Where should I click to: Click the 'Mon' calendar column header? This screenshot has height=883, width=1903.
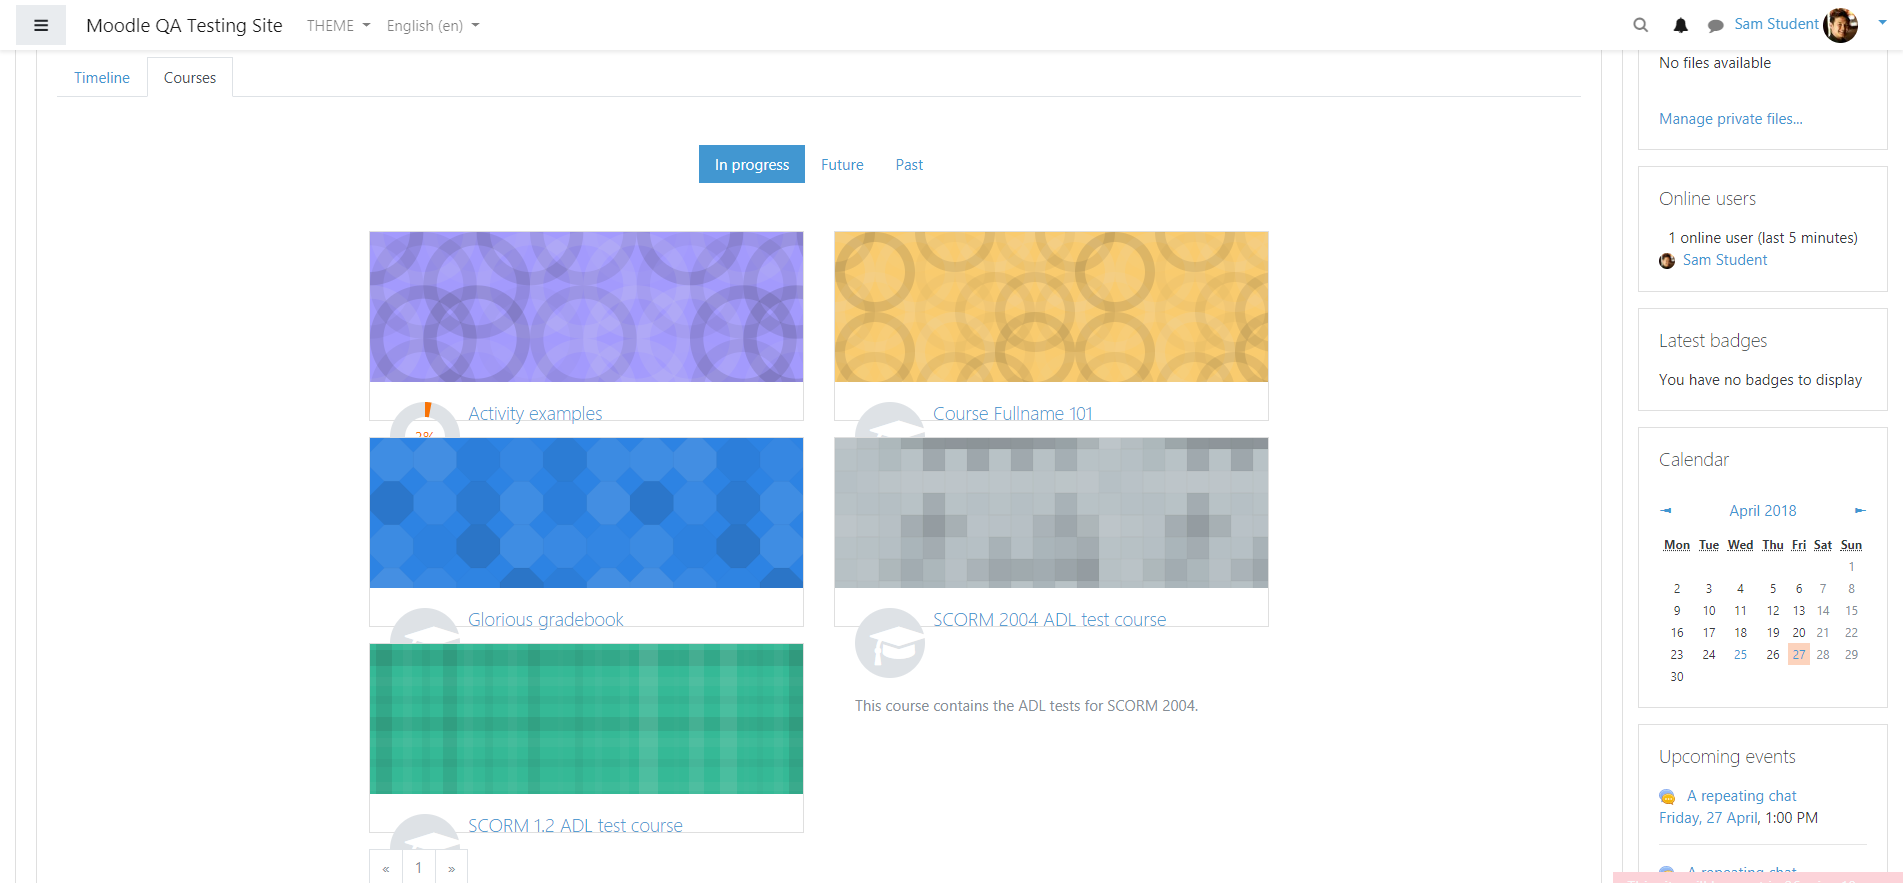coord(1677,545)
